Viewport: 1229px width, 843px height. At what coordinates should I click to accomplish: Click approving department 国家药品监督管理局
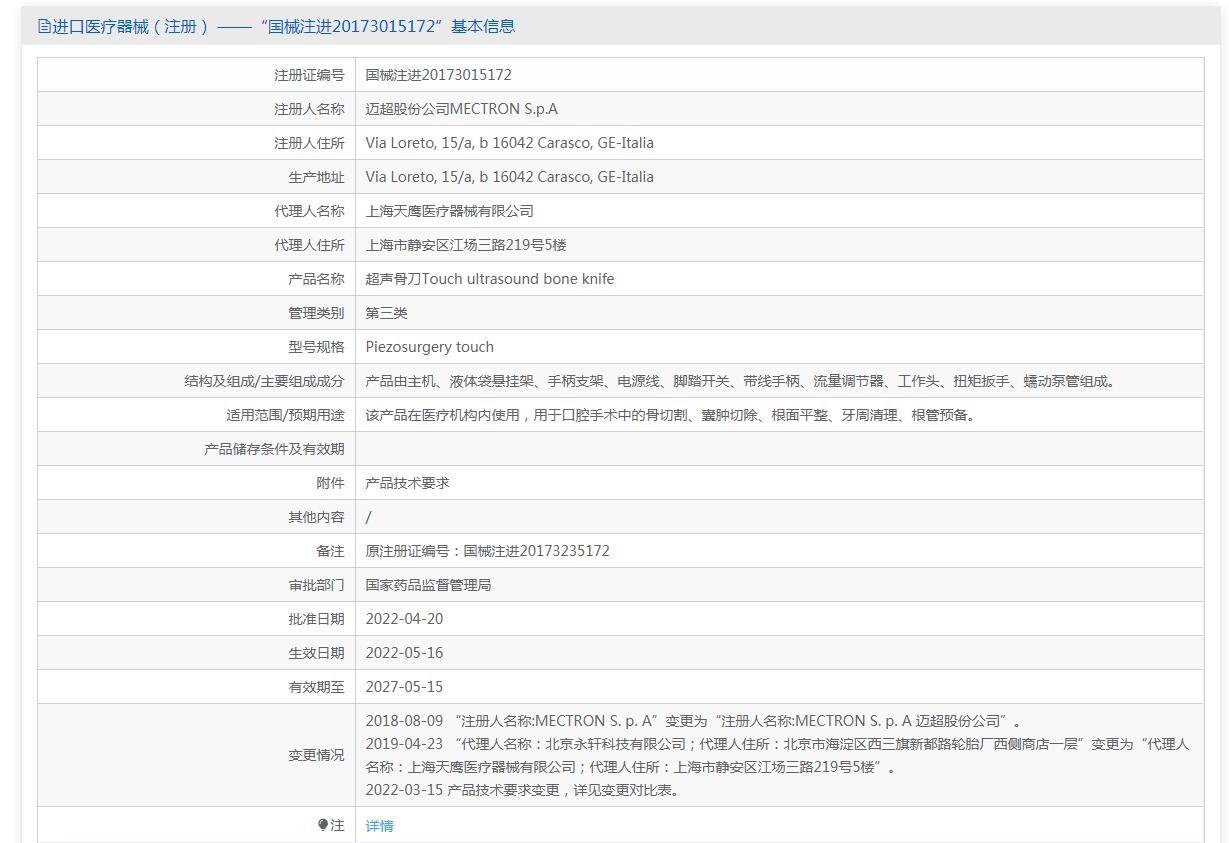pos(428,585)
